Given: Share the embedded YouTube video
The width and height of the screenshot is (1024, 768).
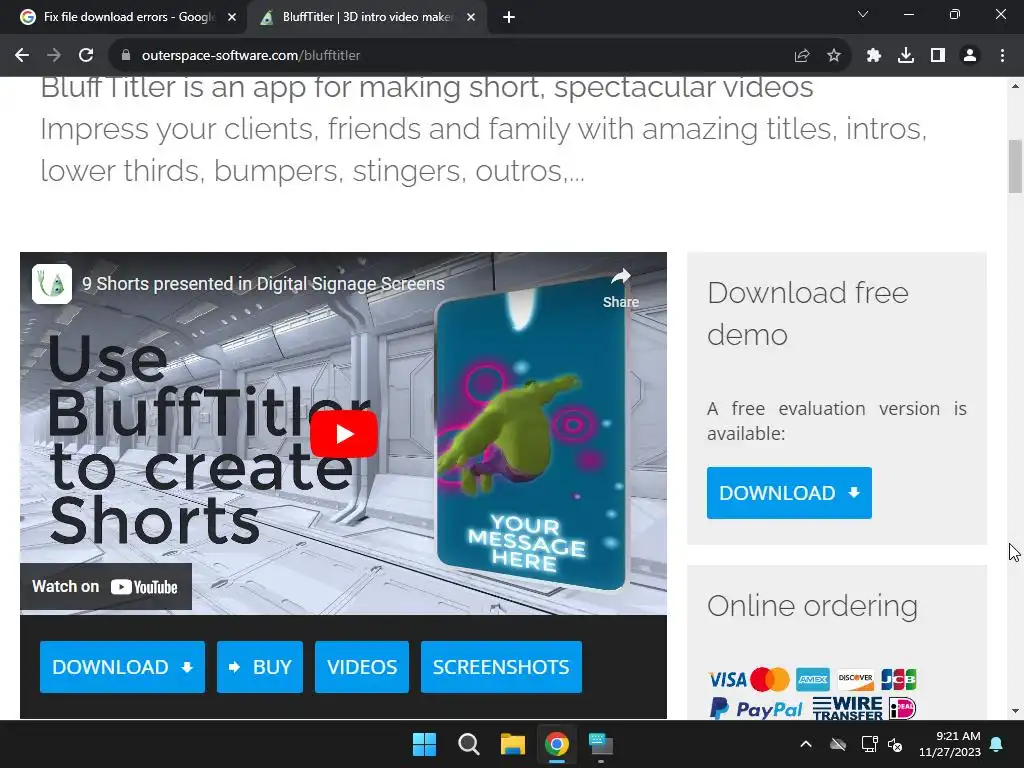Looking at the screenshot, I should (x=620, y=287).
